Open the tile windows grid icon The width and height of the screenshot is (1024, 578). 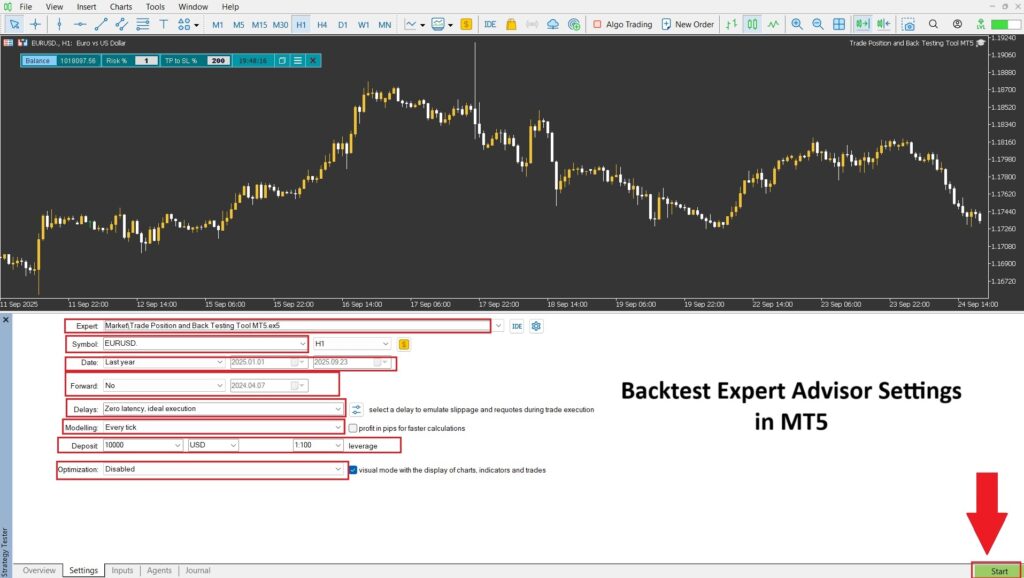[x=838, y=24]
